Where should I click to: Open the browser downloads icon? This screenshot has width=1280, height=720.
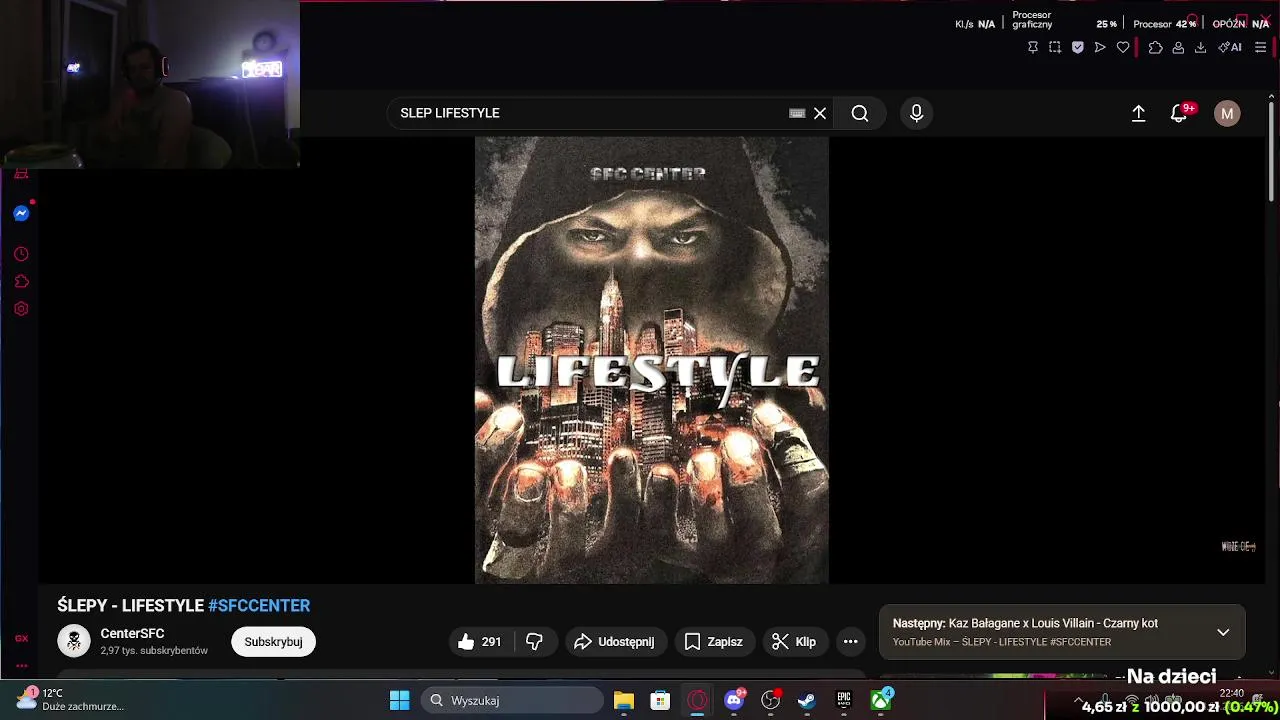pyautogui.click(x=1201, y=47)
